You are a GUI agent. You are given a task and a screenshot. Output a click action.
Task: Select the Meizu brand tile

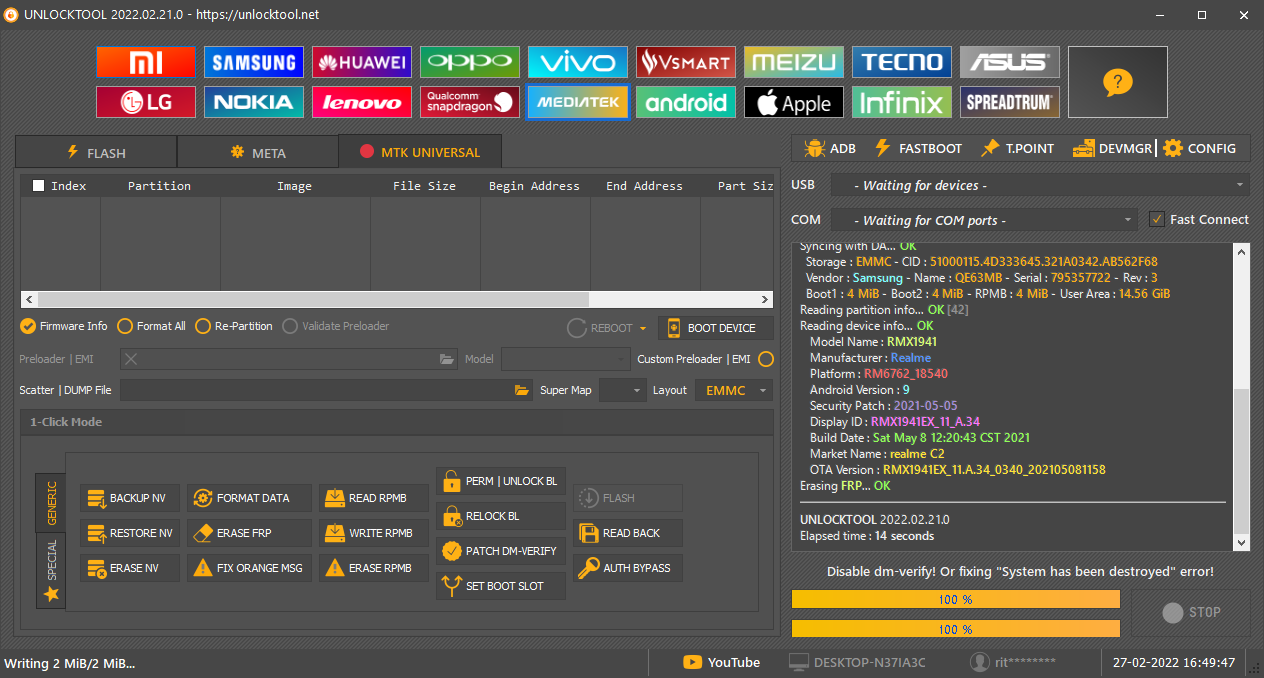[794, 62]
